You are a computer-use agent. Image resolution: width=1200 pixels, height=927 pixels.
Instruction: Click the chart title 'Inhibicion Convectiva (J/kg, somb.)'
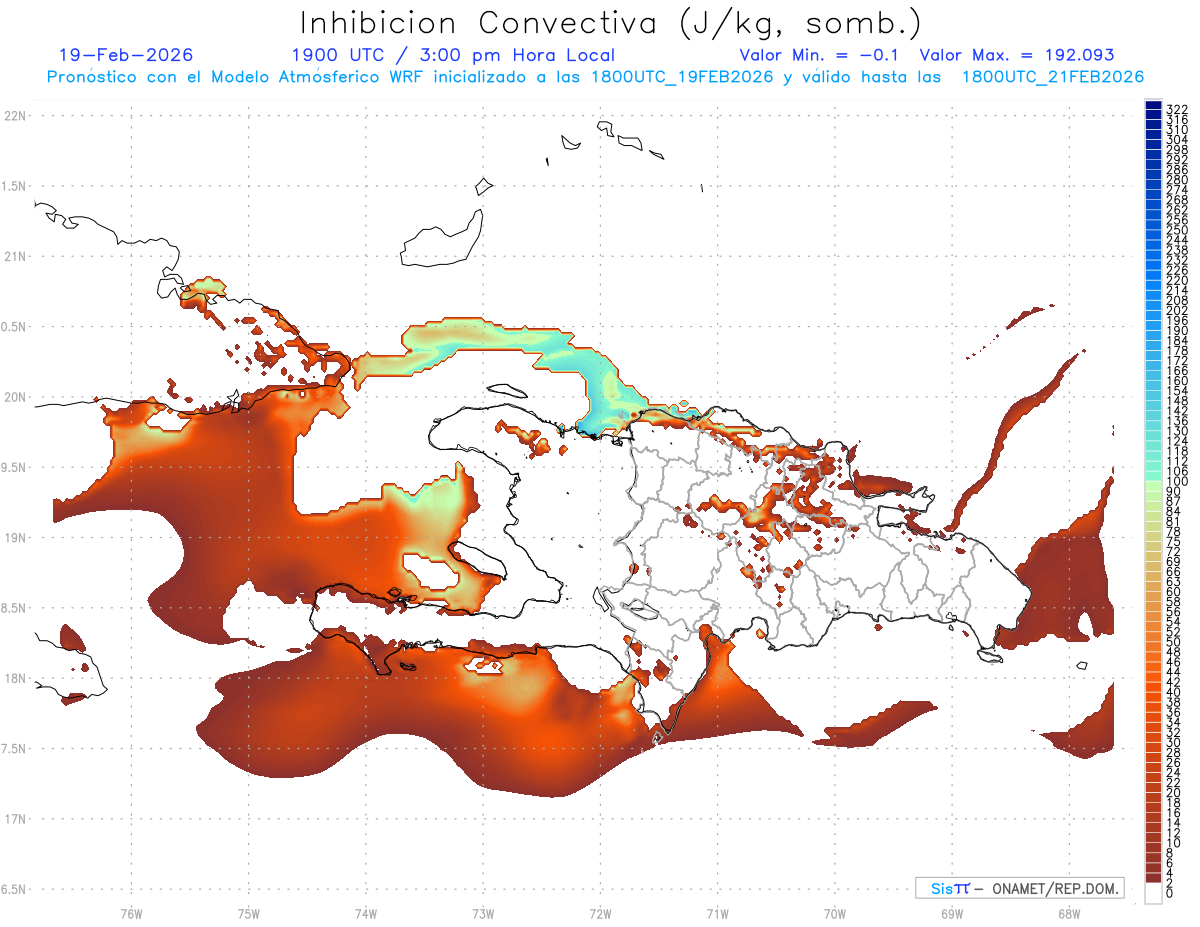click(610, 23)
